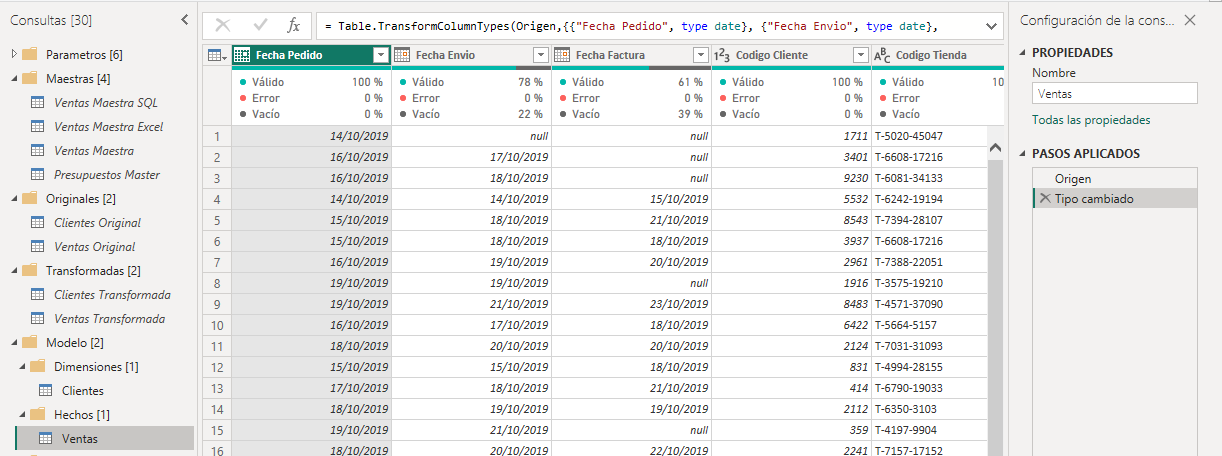The height and width of the screenshot is (456, 1222).
Task: Collapse the Transformadas [2] folder
Action: point(14,270)
